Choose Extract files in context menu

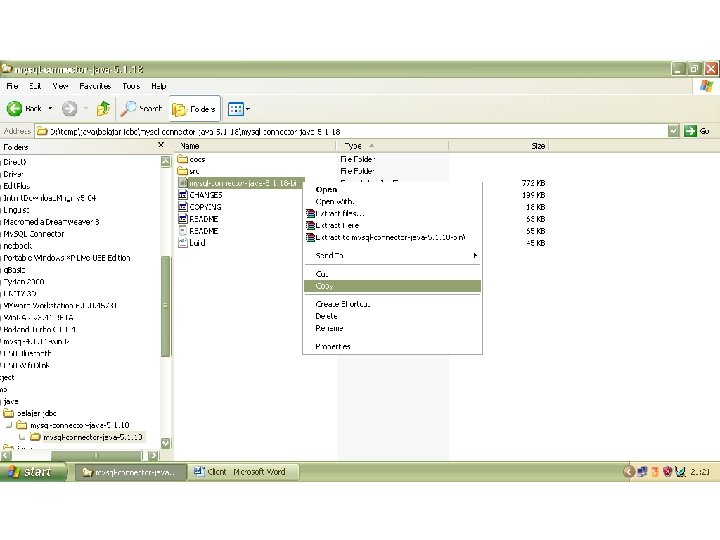[392, 214]
